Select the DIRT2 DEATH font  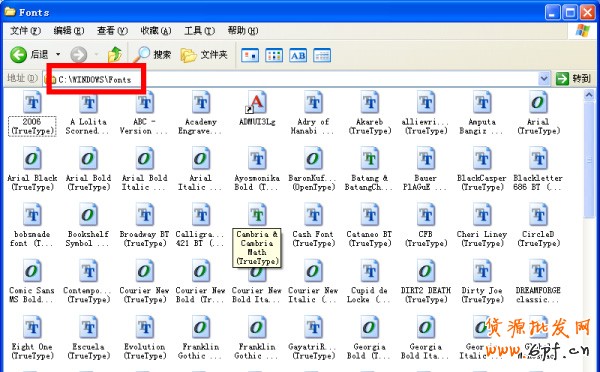426,282
